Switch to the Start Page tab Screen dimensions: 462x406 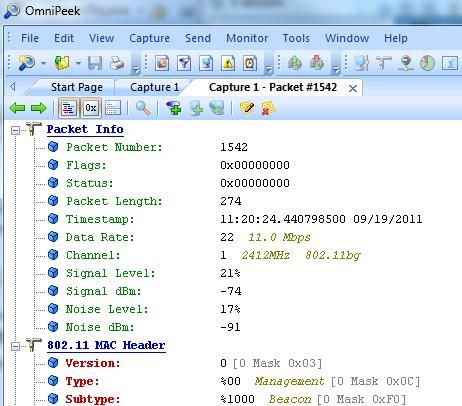point(77,87)
